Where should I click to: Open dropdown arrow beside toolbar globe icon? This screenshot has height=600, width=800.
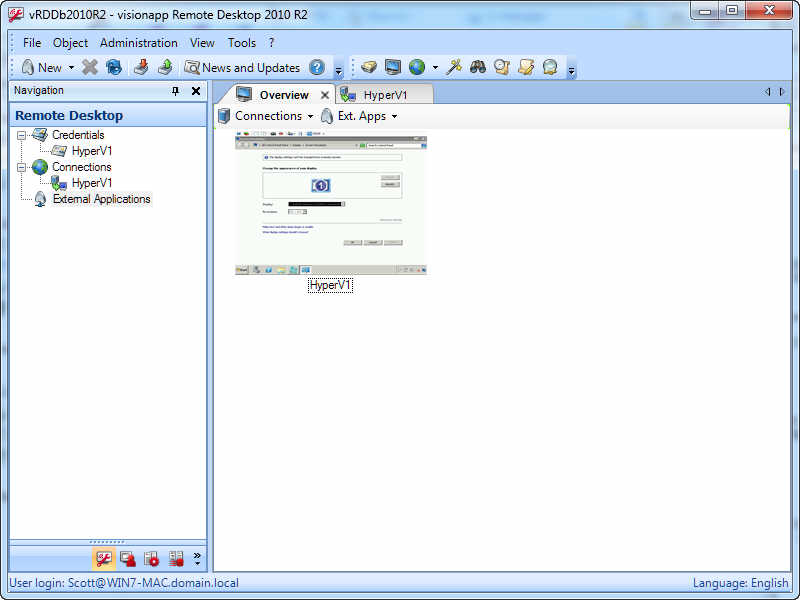[x=435, y=67]
